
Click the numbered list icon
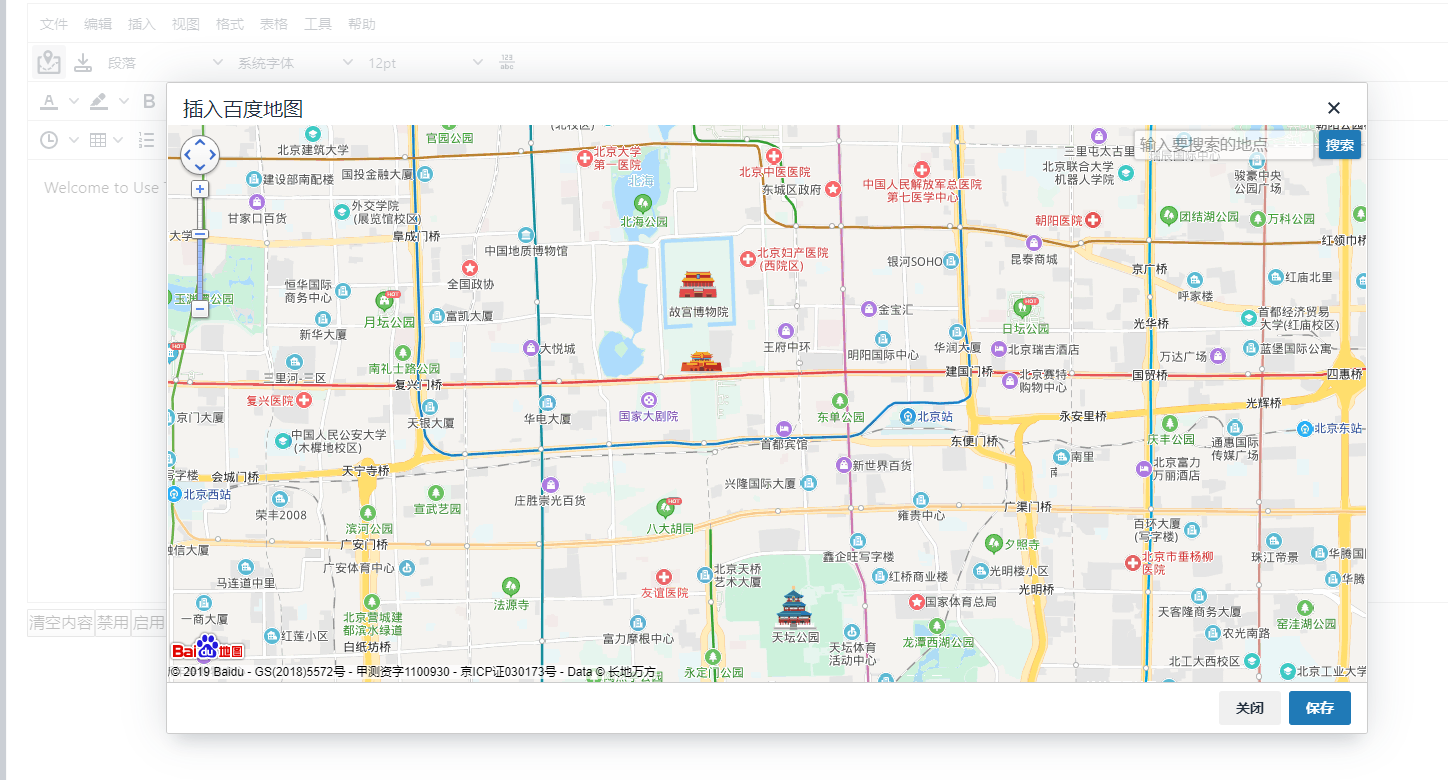click(145, 140)
